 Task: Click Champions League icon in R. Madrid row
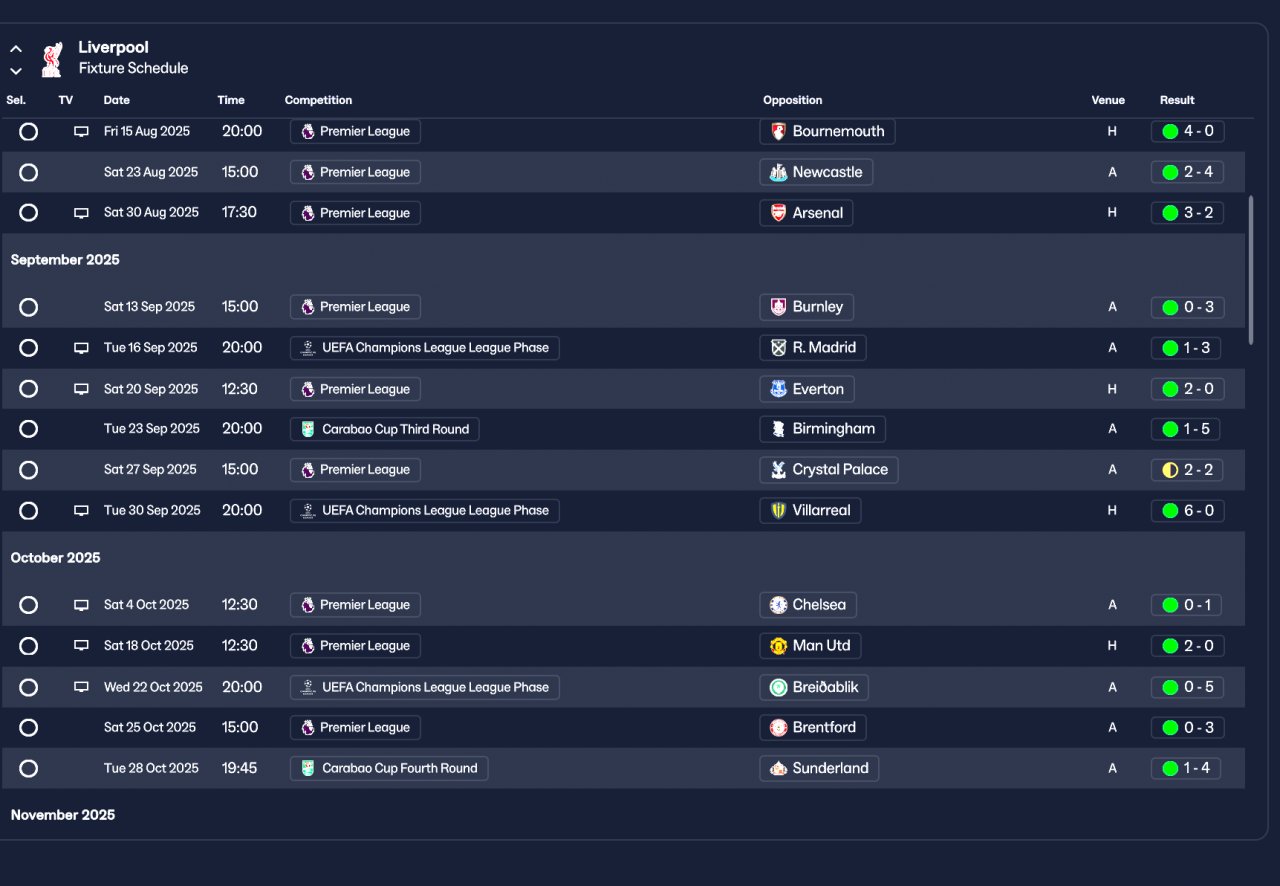point(308,348)
